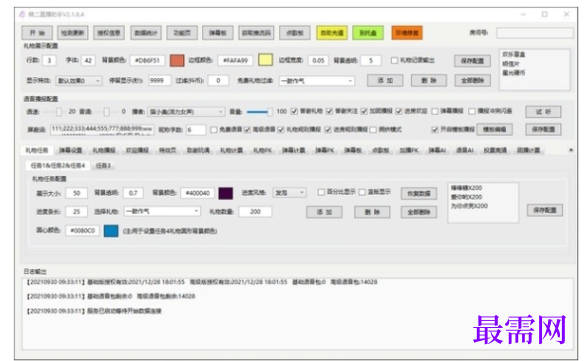This screenshot has width=585, height=361.
Task: Switch to the 弹幕设置 tab
Action: click(71, 150)
